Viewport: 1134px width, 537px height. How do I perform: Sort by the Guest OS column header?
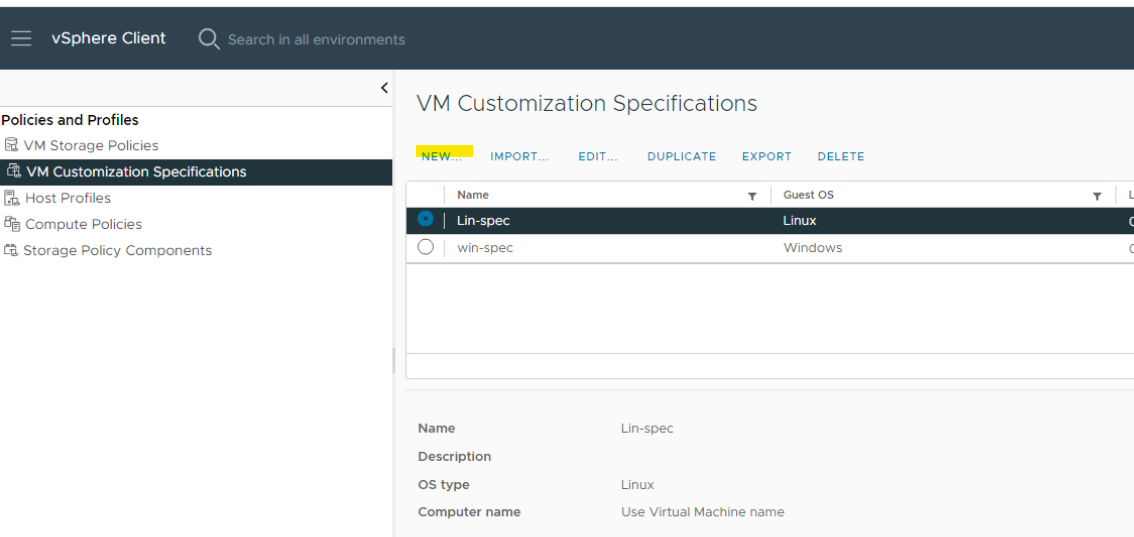[x=809, y=195]
